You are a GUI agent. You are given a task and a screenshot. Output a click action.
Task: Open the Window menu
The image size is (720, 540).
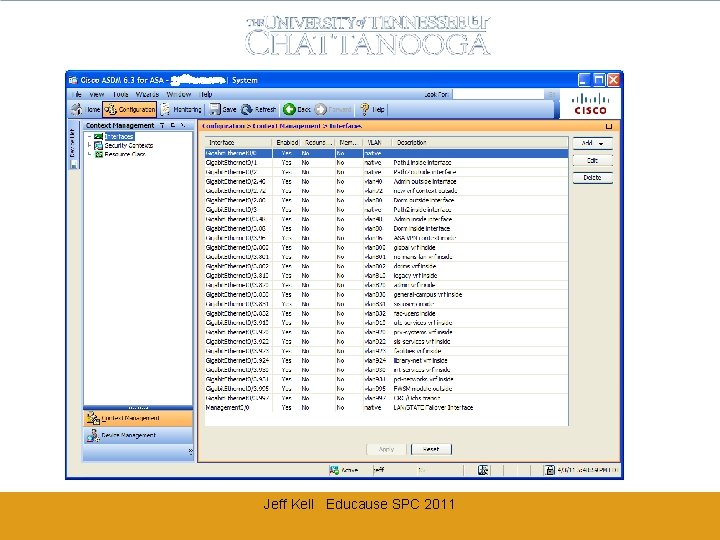179,95
